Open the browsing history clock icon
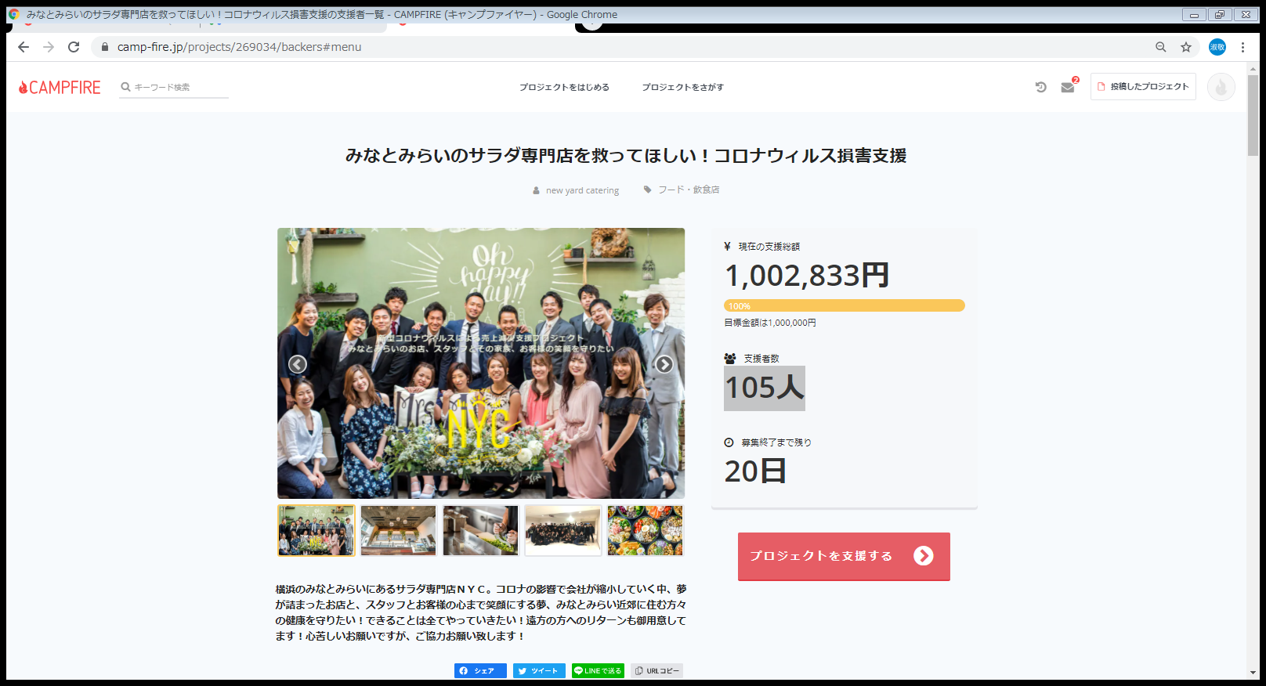 click(1040, 88)
